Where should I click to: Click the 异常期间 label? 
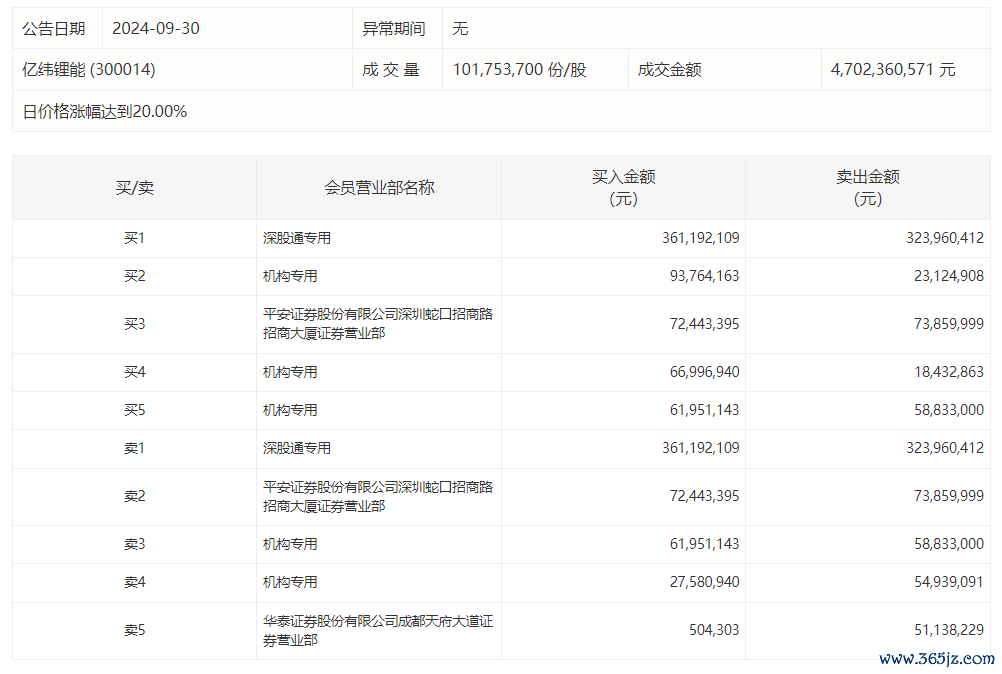tap(394, 29)
